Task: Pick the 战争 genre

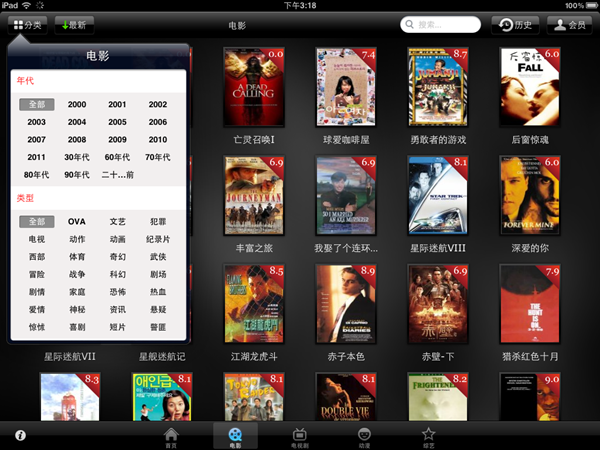Action: 77,274
